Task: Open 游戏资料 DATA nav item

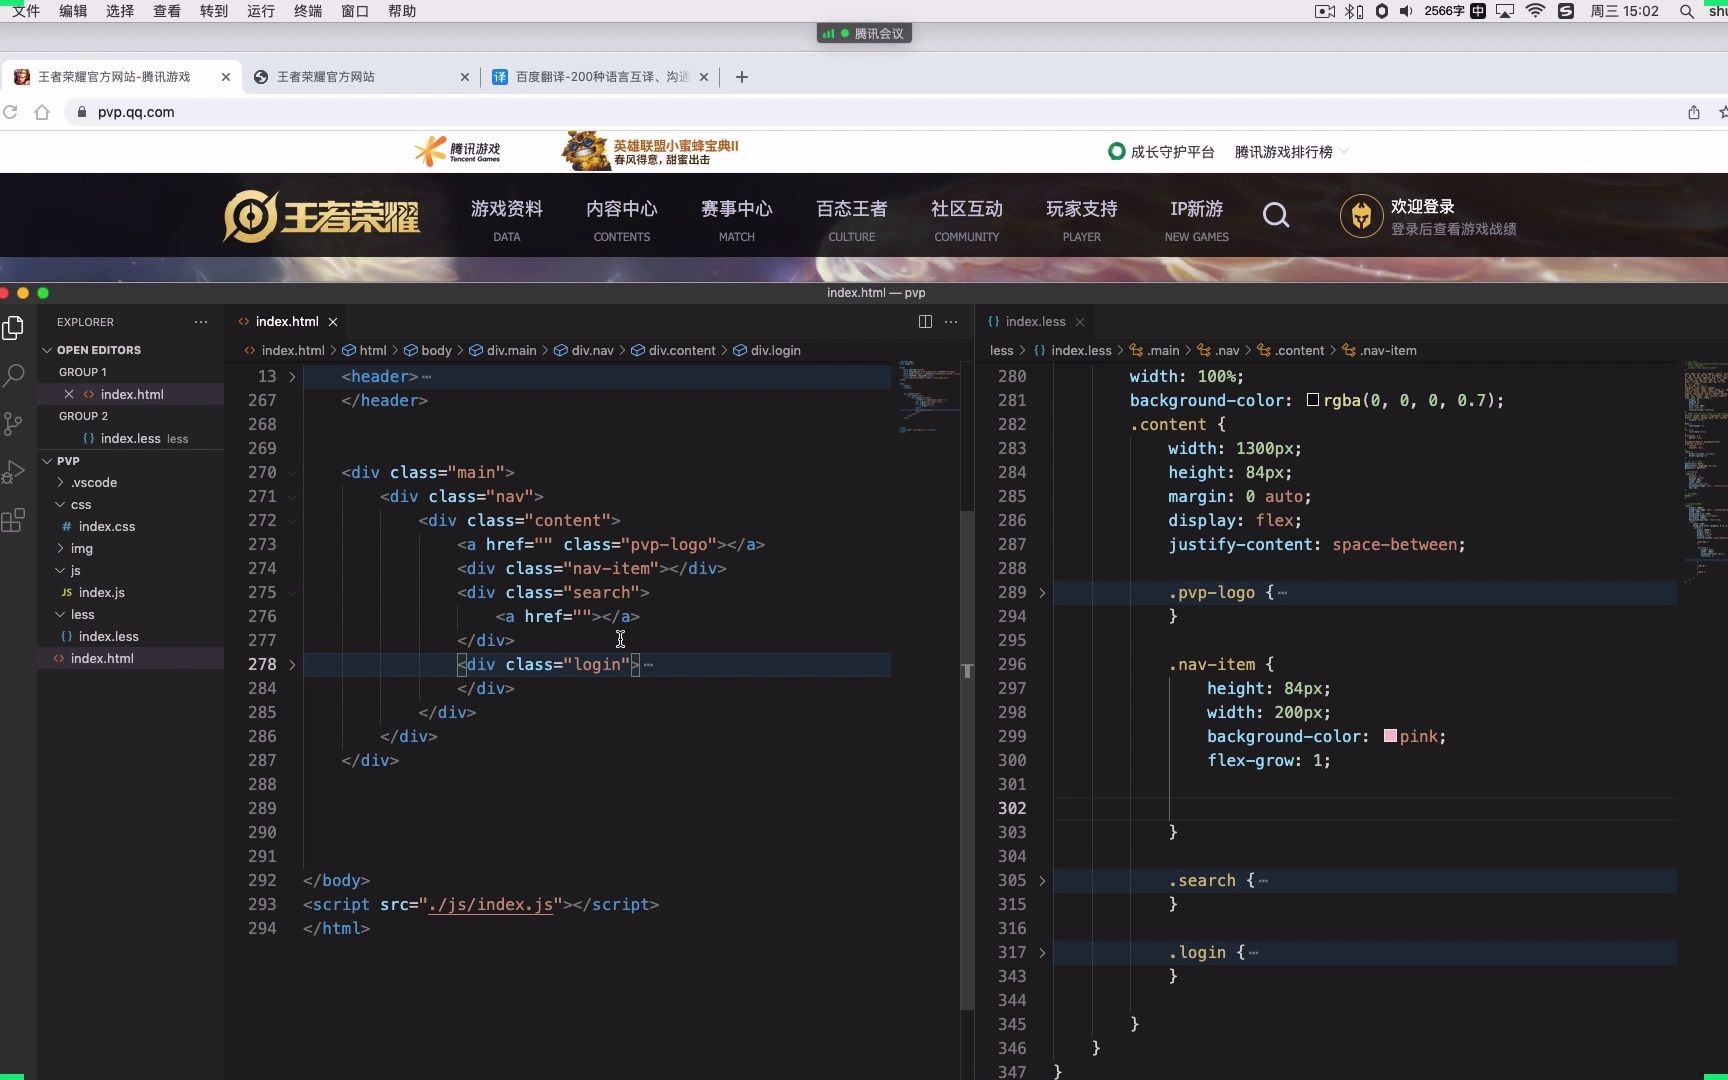Action: 507,220
